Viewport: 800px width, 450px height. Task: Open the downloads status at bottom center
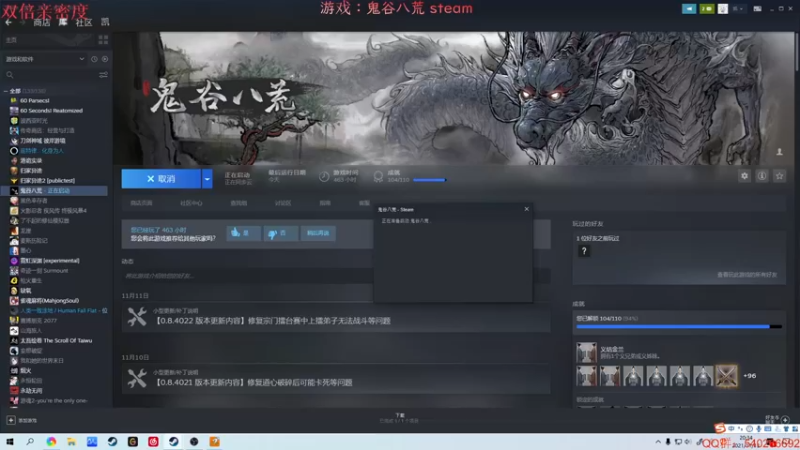[399, 418]
